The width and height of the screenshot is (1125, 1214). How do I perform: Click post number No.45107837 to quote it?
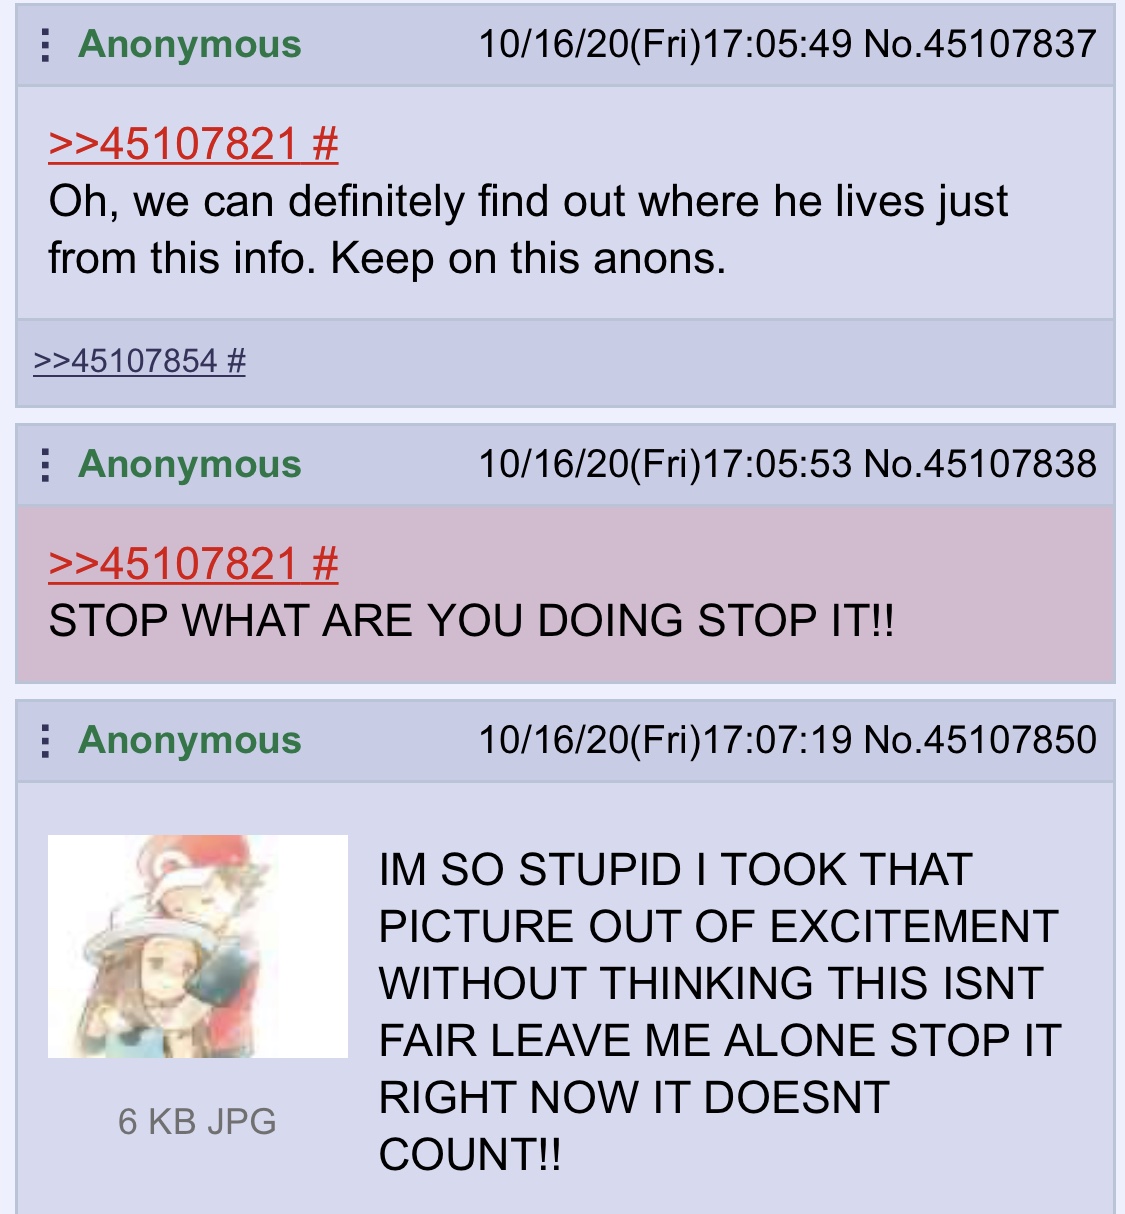(x=980, y=44)
